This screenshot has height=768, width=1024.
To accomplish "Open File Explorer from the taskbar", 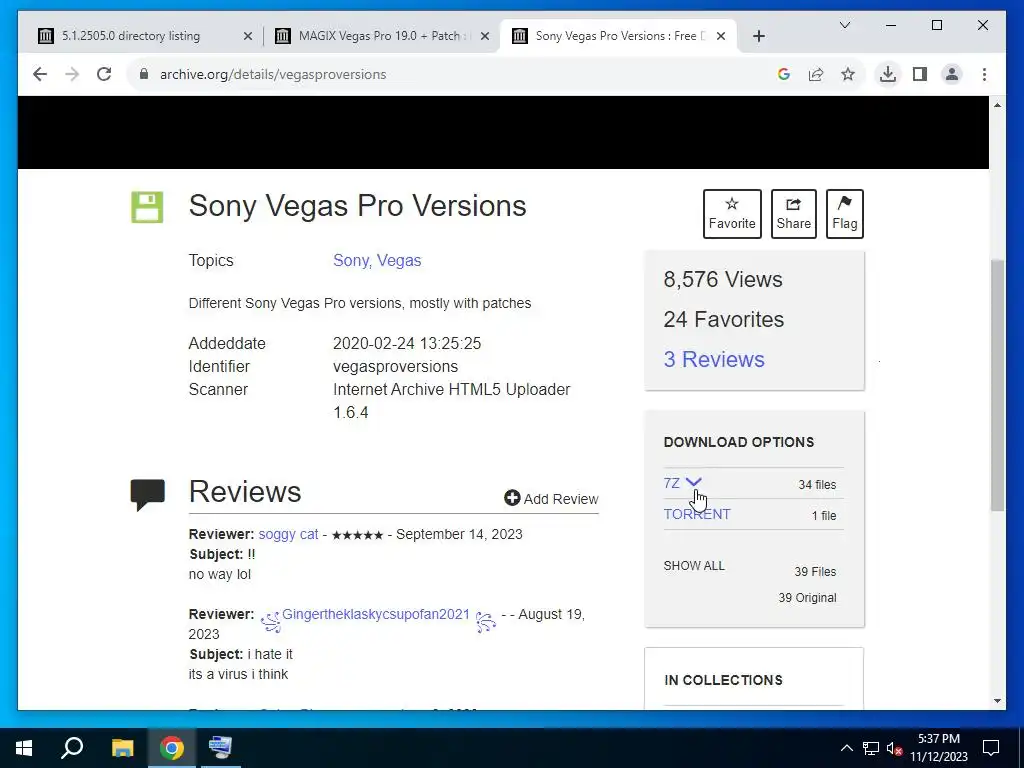I will click(122, 748).
